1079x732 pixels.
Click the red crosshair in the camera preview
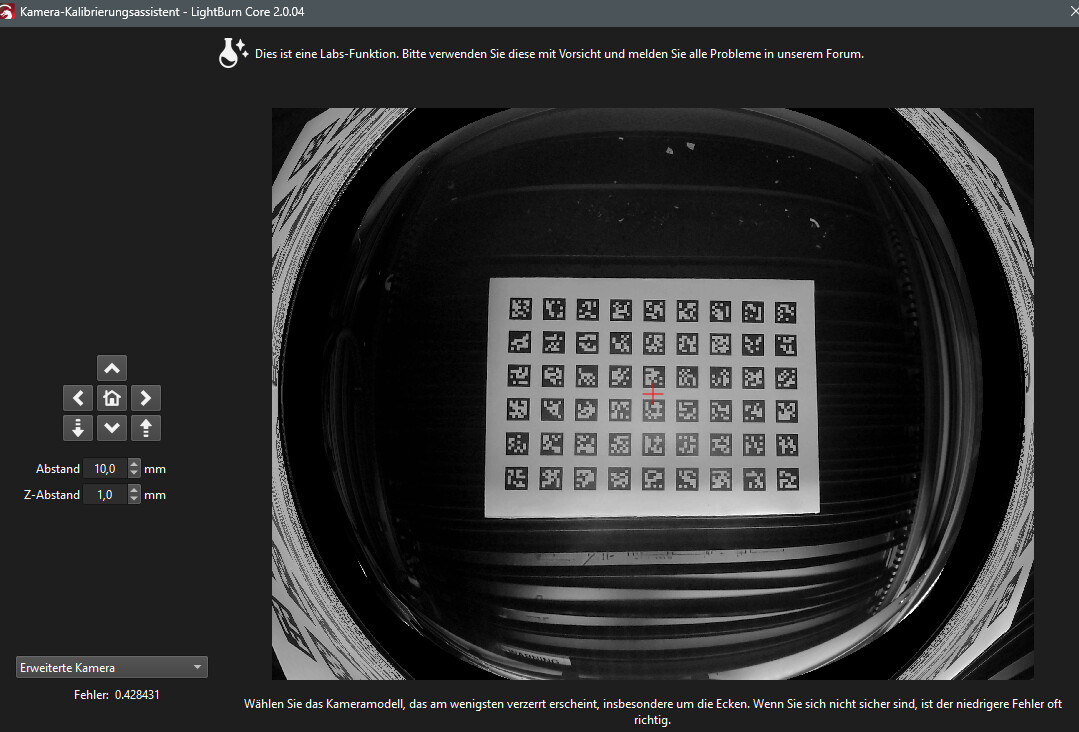click(x=653, y=393)
